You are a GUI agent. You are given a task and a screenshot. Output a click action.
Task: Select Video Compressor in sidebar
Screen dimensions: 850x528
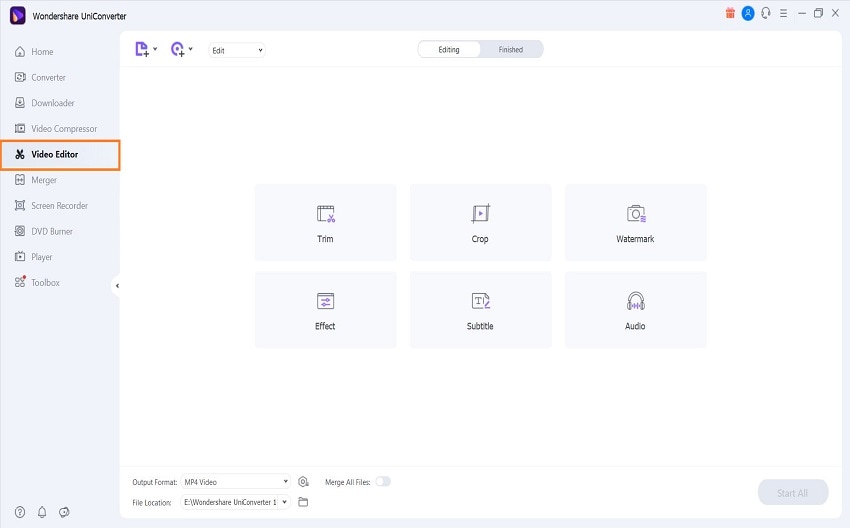[x=56, y=128]
